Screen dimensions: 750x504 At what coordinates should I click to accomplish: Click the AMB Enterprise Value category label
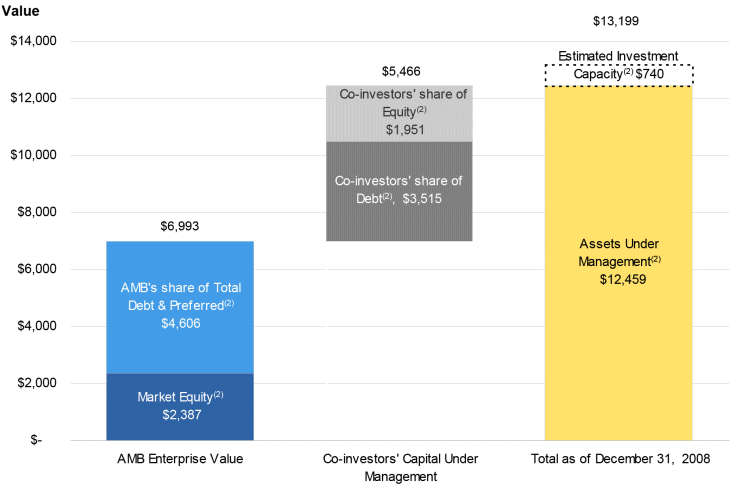pyautogui.click(x=180, y=460)
